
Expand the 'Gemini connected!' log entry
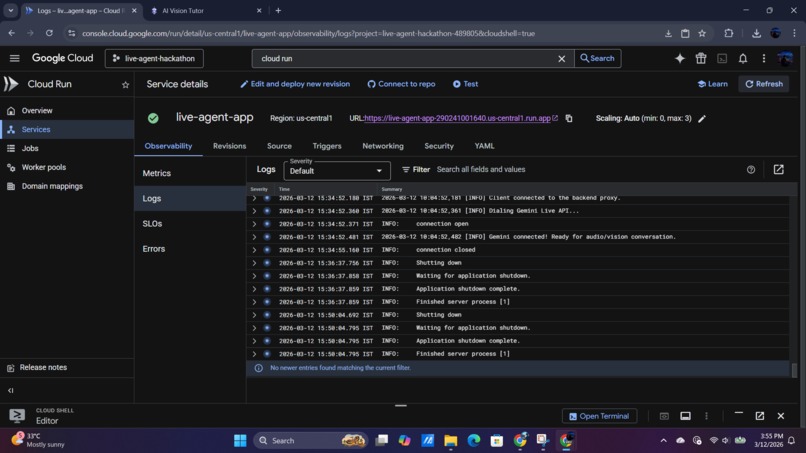(x=254, y=237)
